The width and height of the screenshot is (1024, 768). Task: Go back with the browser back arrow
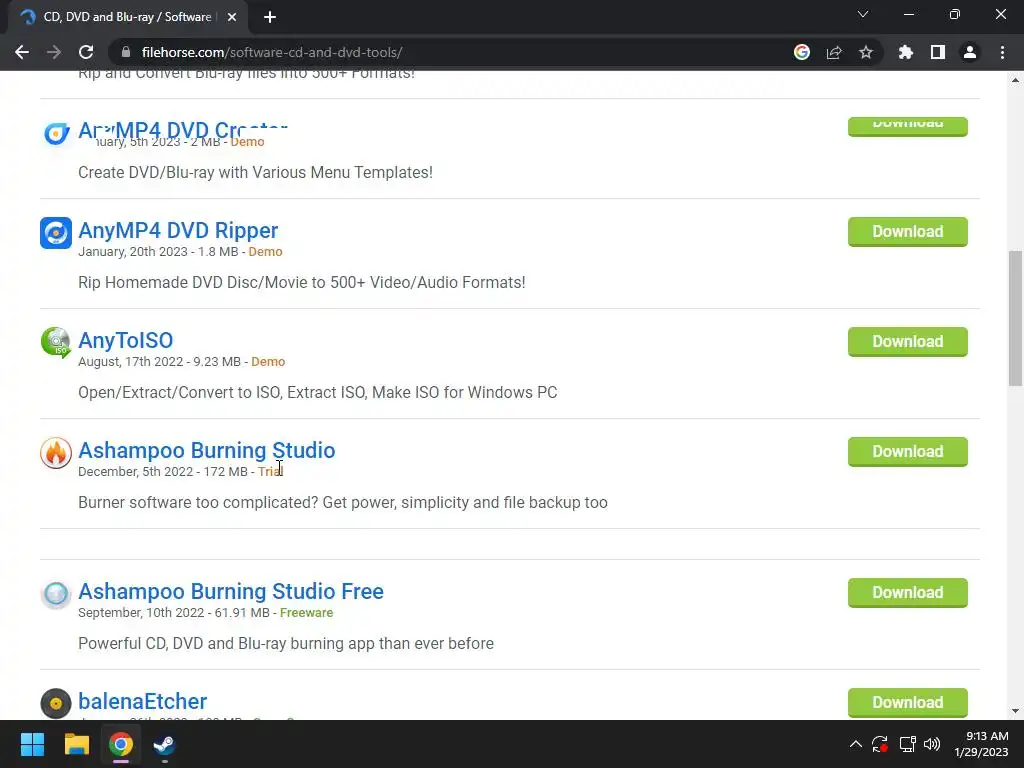coord(22,52)
